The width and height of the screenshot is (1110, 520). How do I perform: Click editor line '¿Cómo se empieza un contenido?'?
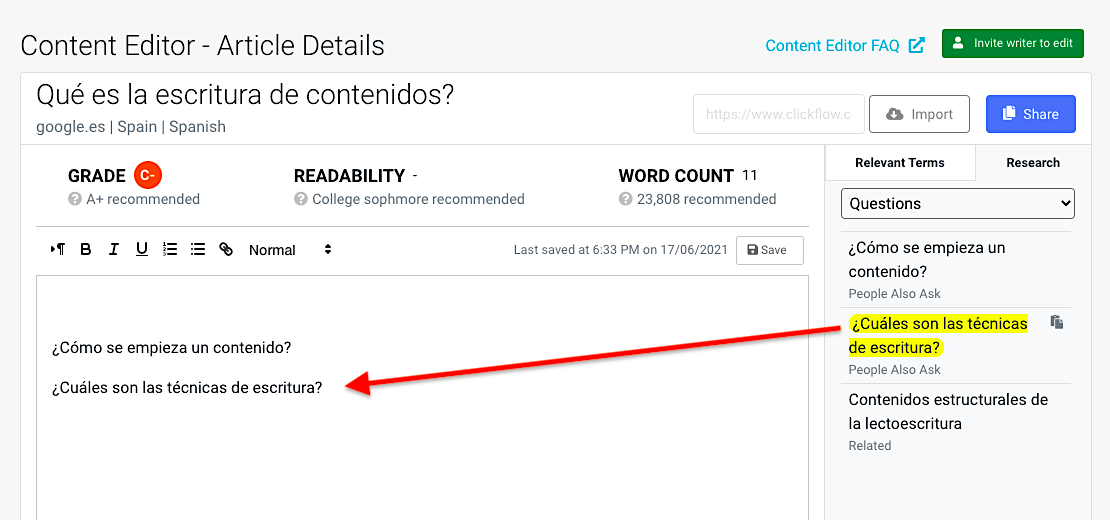172,348
